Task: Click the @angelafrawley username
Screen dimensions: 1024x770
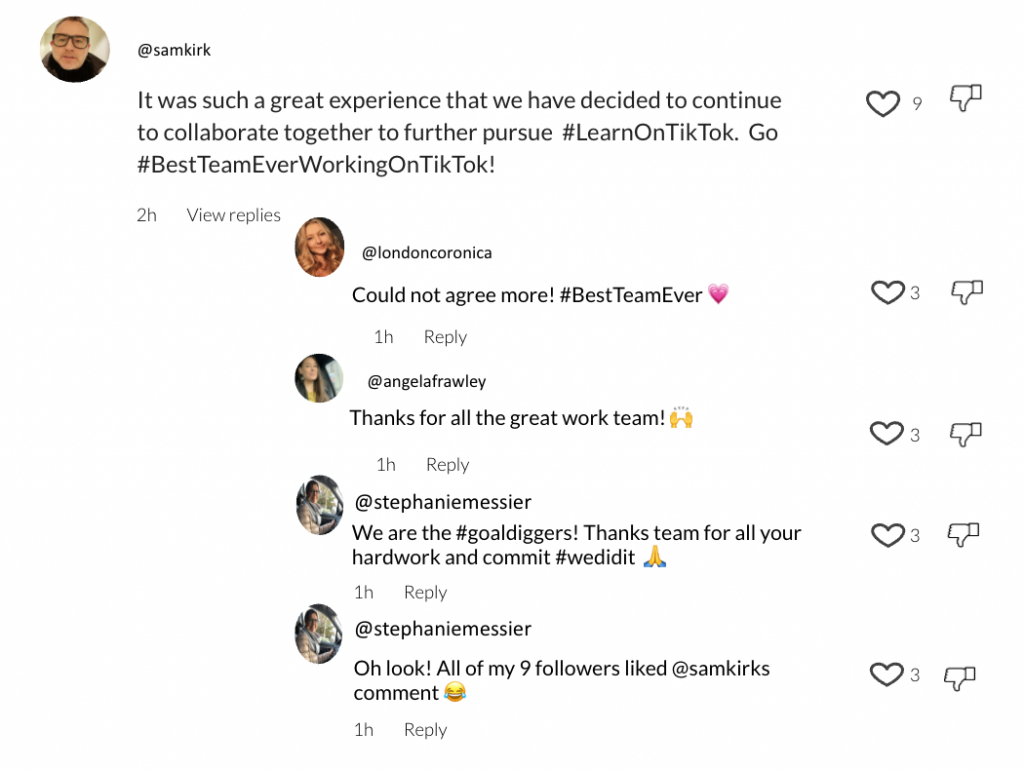Action: (x=427, y=381)
